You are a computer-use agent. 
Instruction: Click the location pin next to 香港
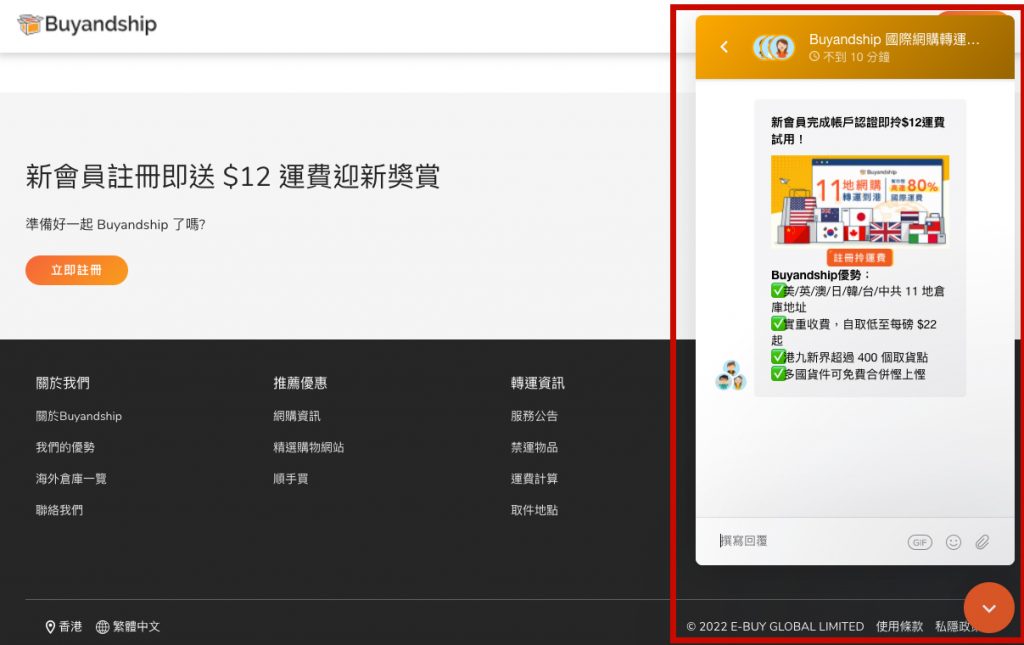click(x=50, y=627)
